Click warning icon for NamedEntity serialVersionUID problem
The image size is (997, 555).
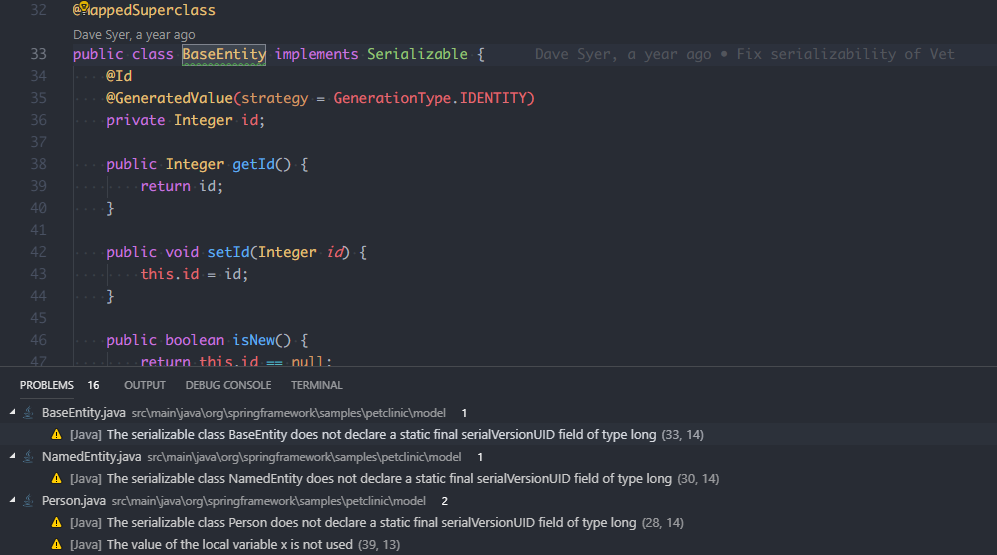[x=57, y=479]
